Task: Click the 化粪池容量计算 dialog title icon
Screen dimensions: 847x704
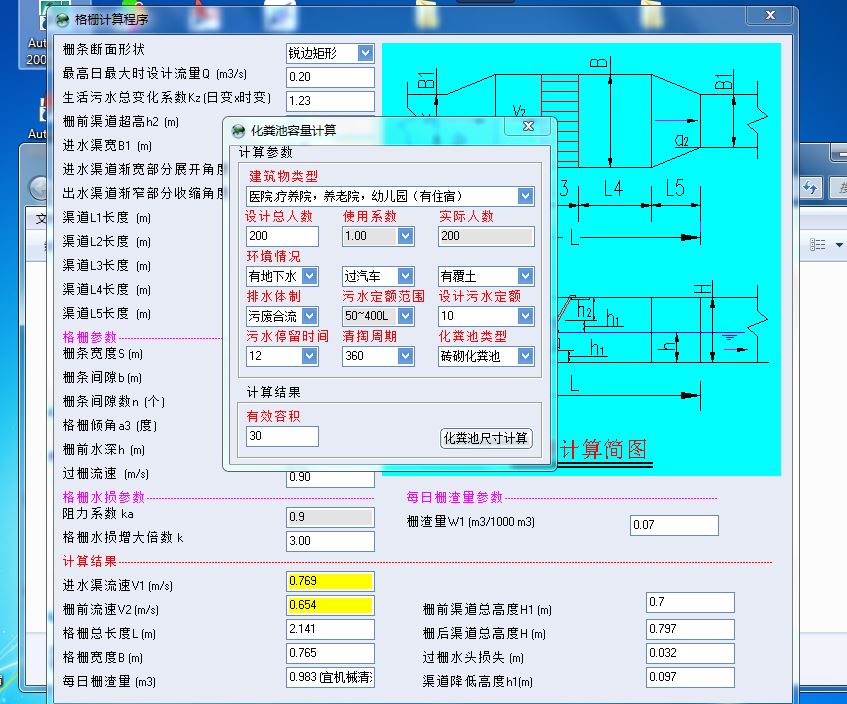Action: coord(238,131)
